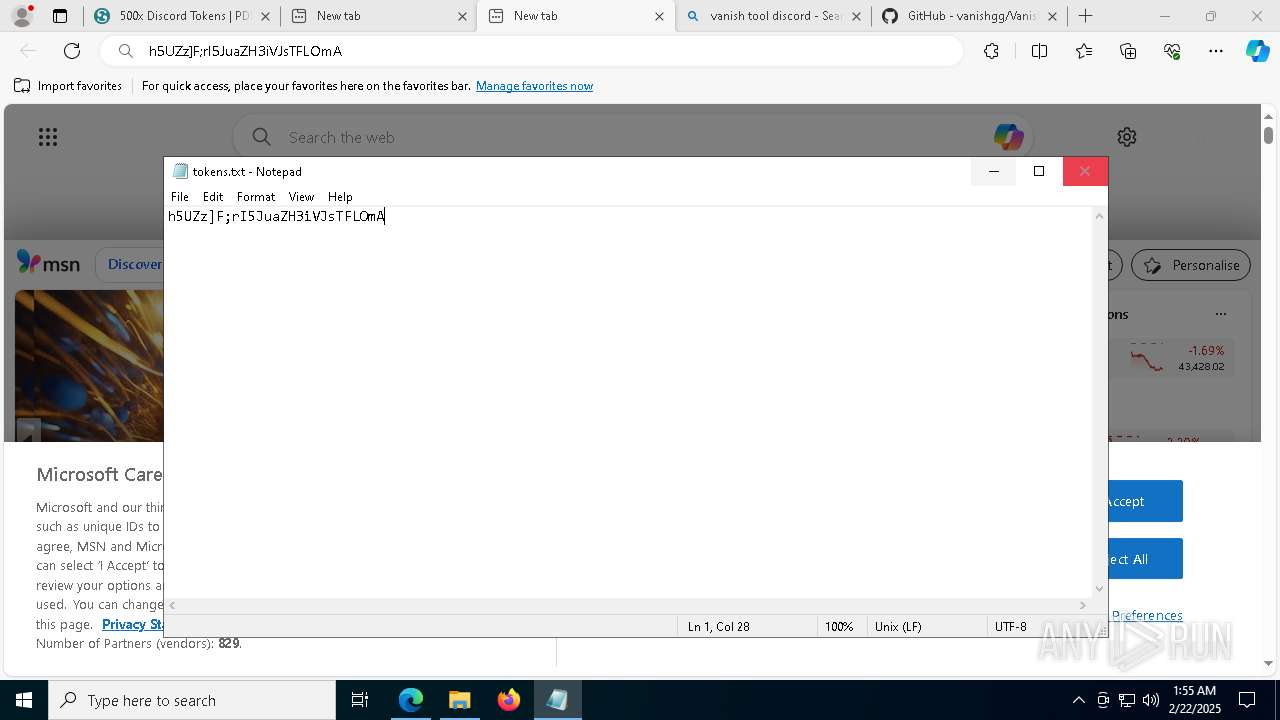Minimize the Notepad window
Screen dimensions: 1280x720
click(994, 172)
